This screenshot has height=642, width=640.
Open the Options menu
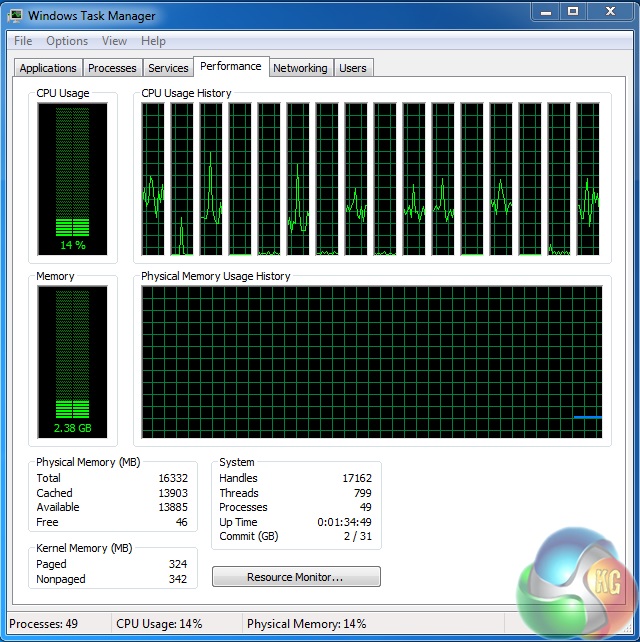click(x=67, y=41)
